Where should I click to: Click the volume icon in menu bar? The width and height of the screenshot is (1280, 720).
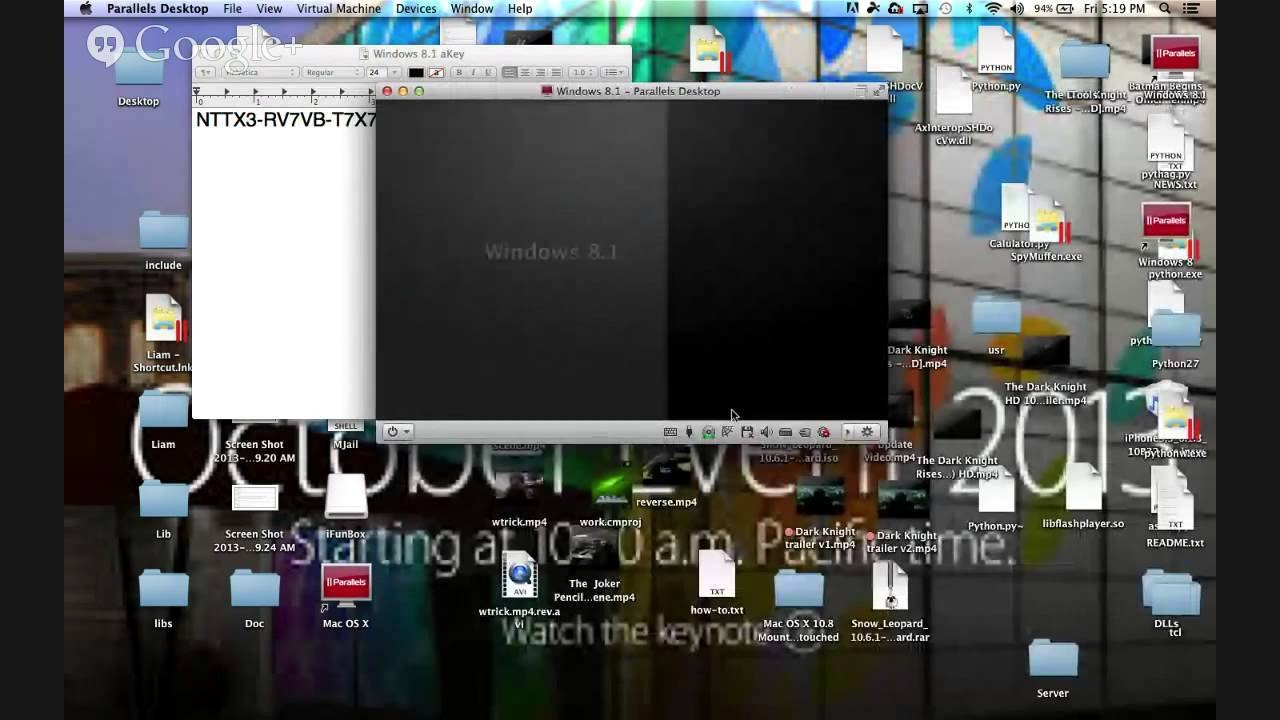1017,8
